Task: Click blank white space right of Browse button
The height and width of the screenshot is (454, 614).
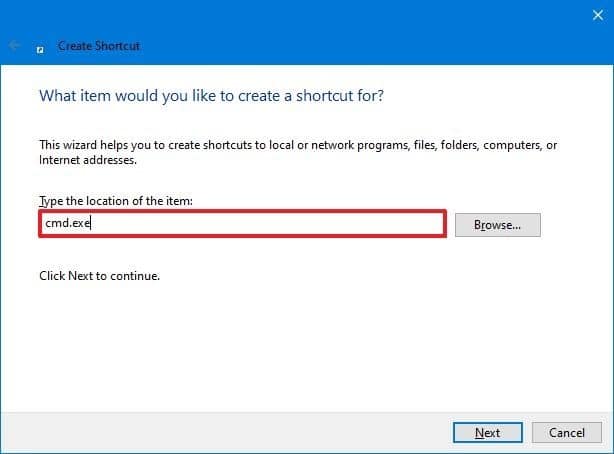Action: 575,225
